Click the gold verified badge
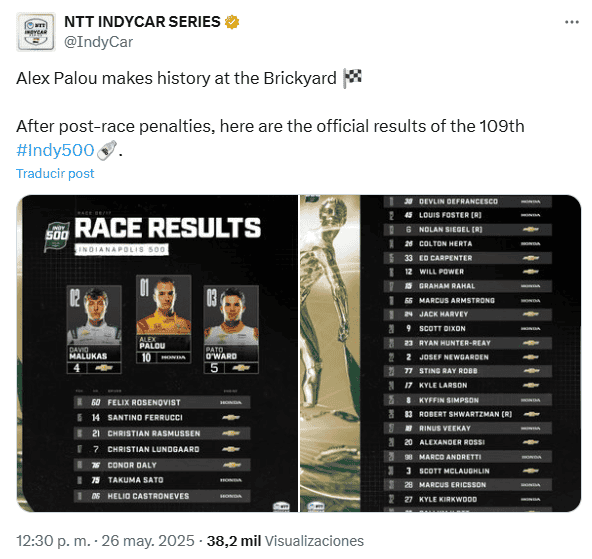Viewport: 592px width, 559px height. (x=232, y=22)
